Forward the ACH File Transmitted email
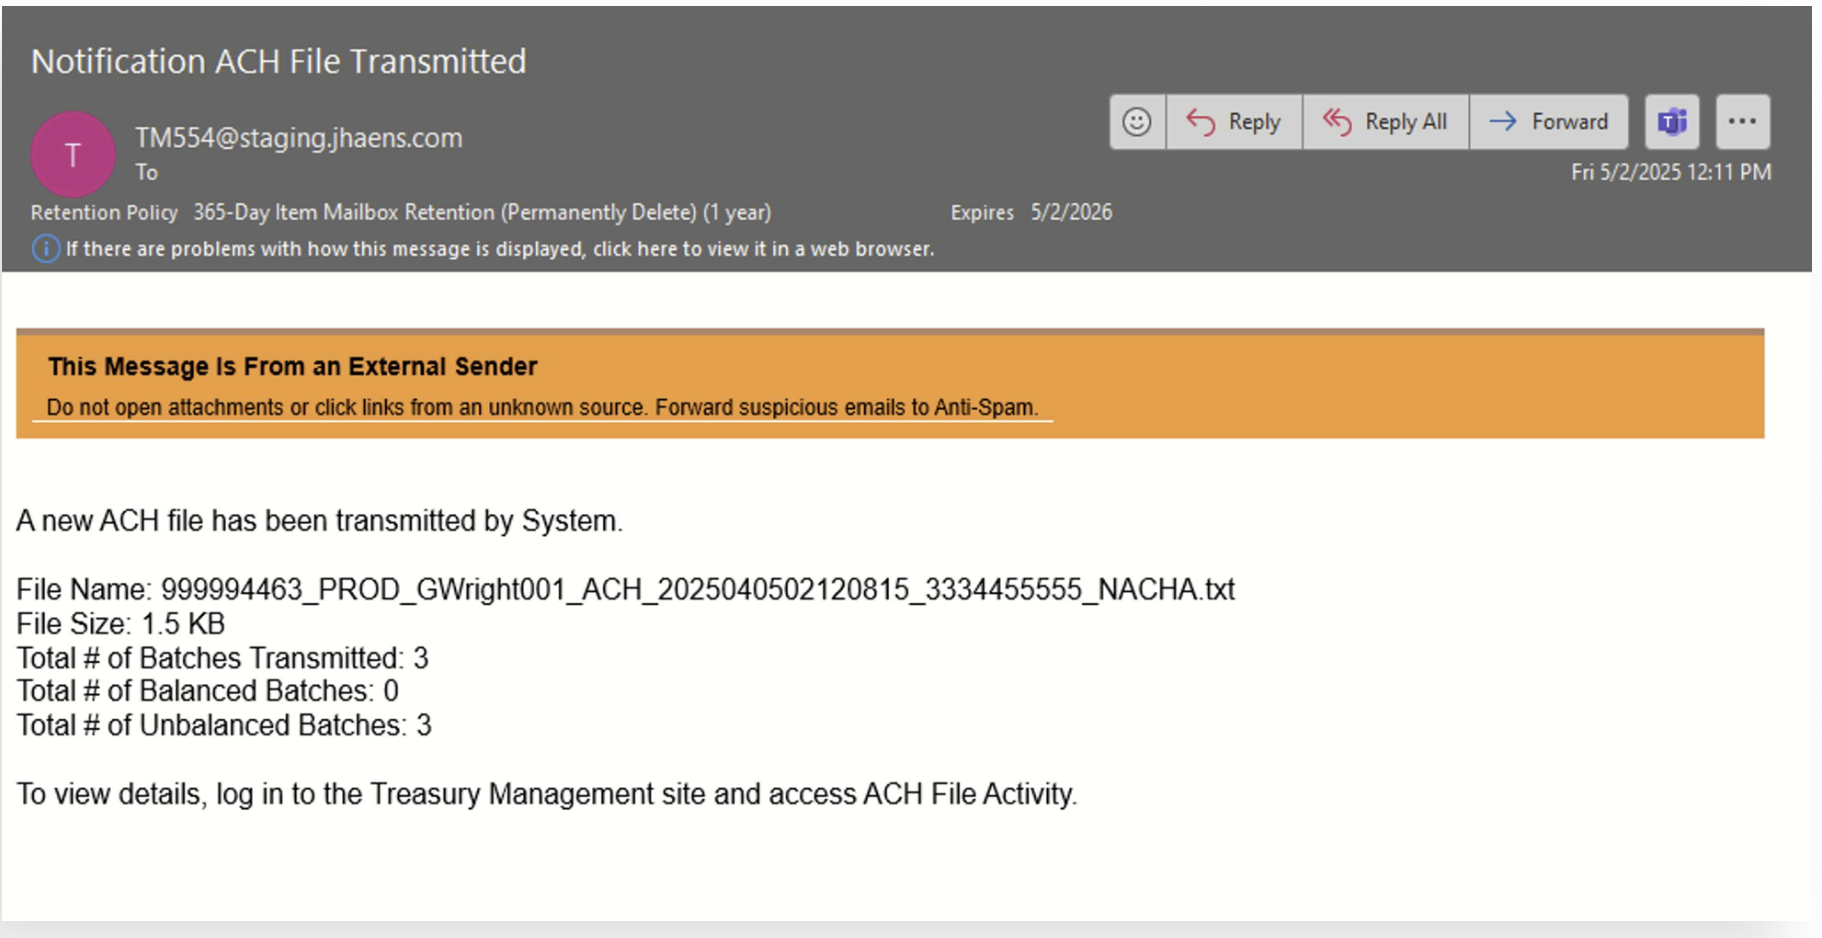This screenshot has height=938, width=1822. click(1549, 122)
